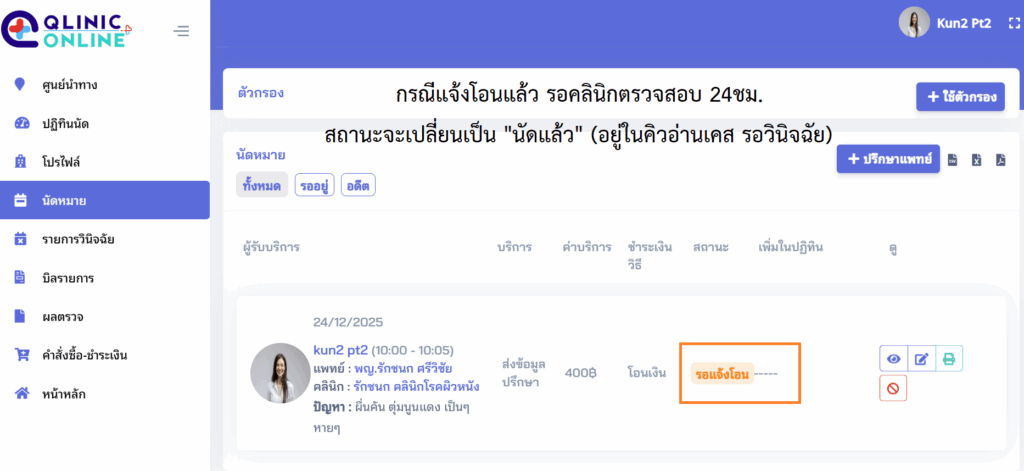Print the appointment with the printer icon
The height and width of the screenshot is (471, 1024).
point(949,359)
